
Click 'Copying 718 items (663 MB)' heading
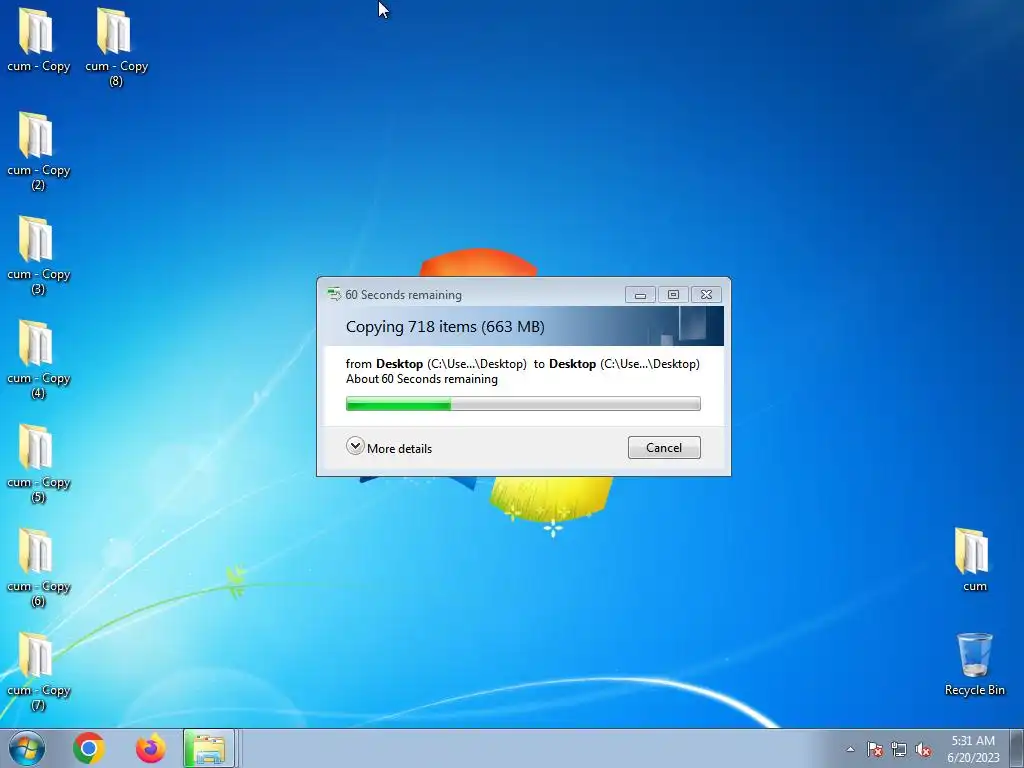point(445,327)
